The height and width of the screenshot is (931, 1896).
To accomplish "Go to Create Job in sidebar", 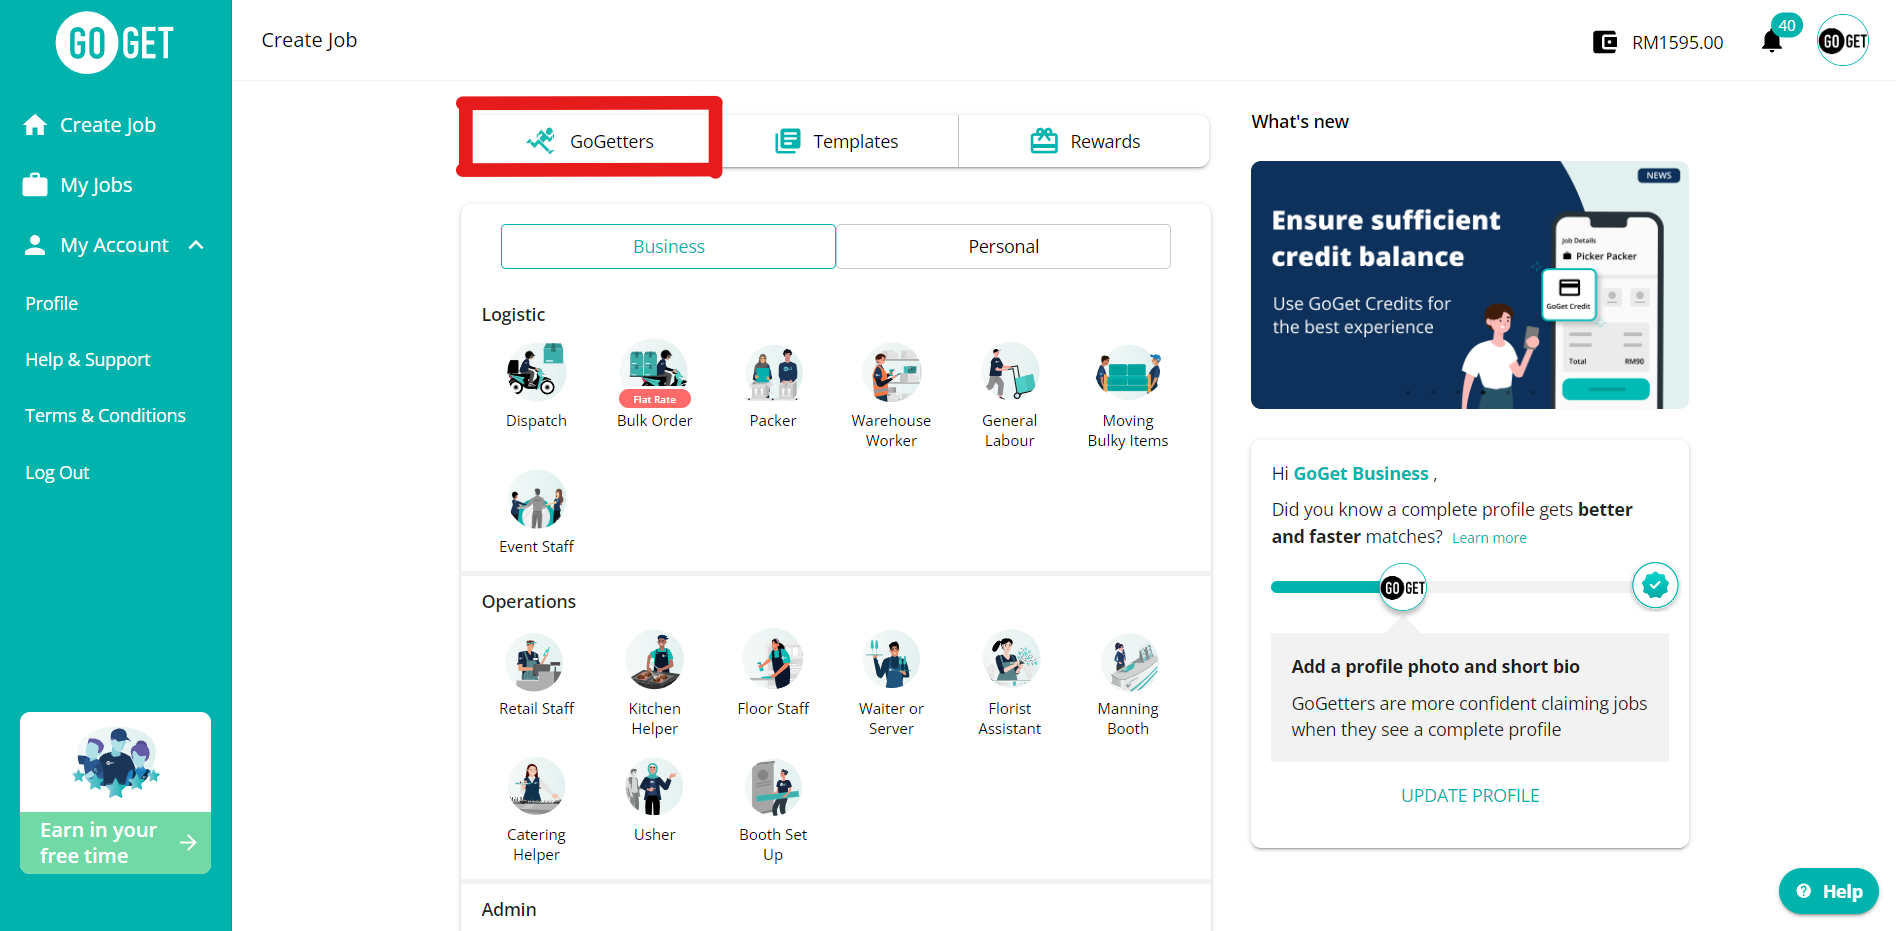I will coord(90,125).
